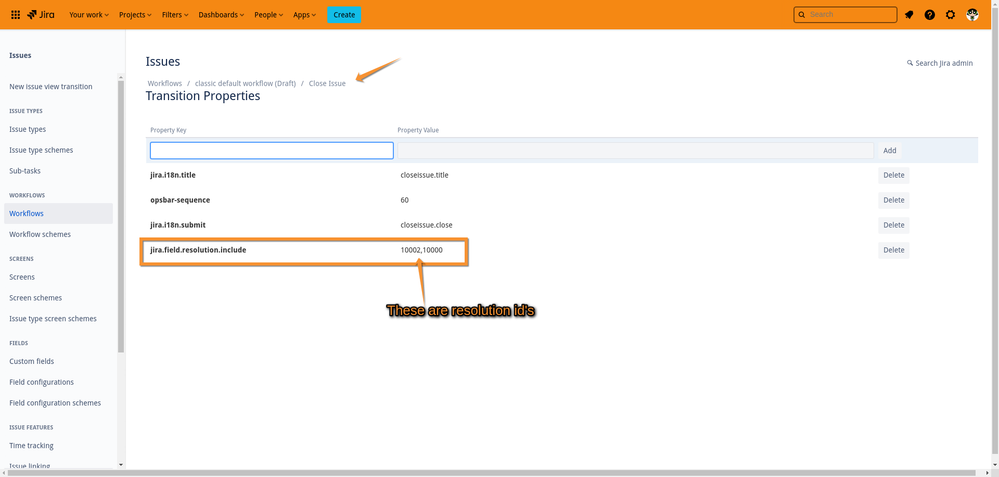Viewport: 999px width, 477px height.
Task: Expand the Dashboards dropdown menu
Action: (x=221, y=15)
